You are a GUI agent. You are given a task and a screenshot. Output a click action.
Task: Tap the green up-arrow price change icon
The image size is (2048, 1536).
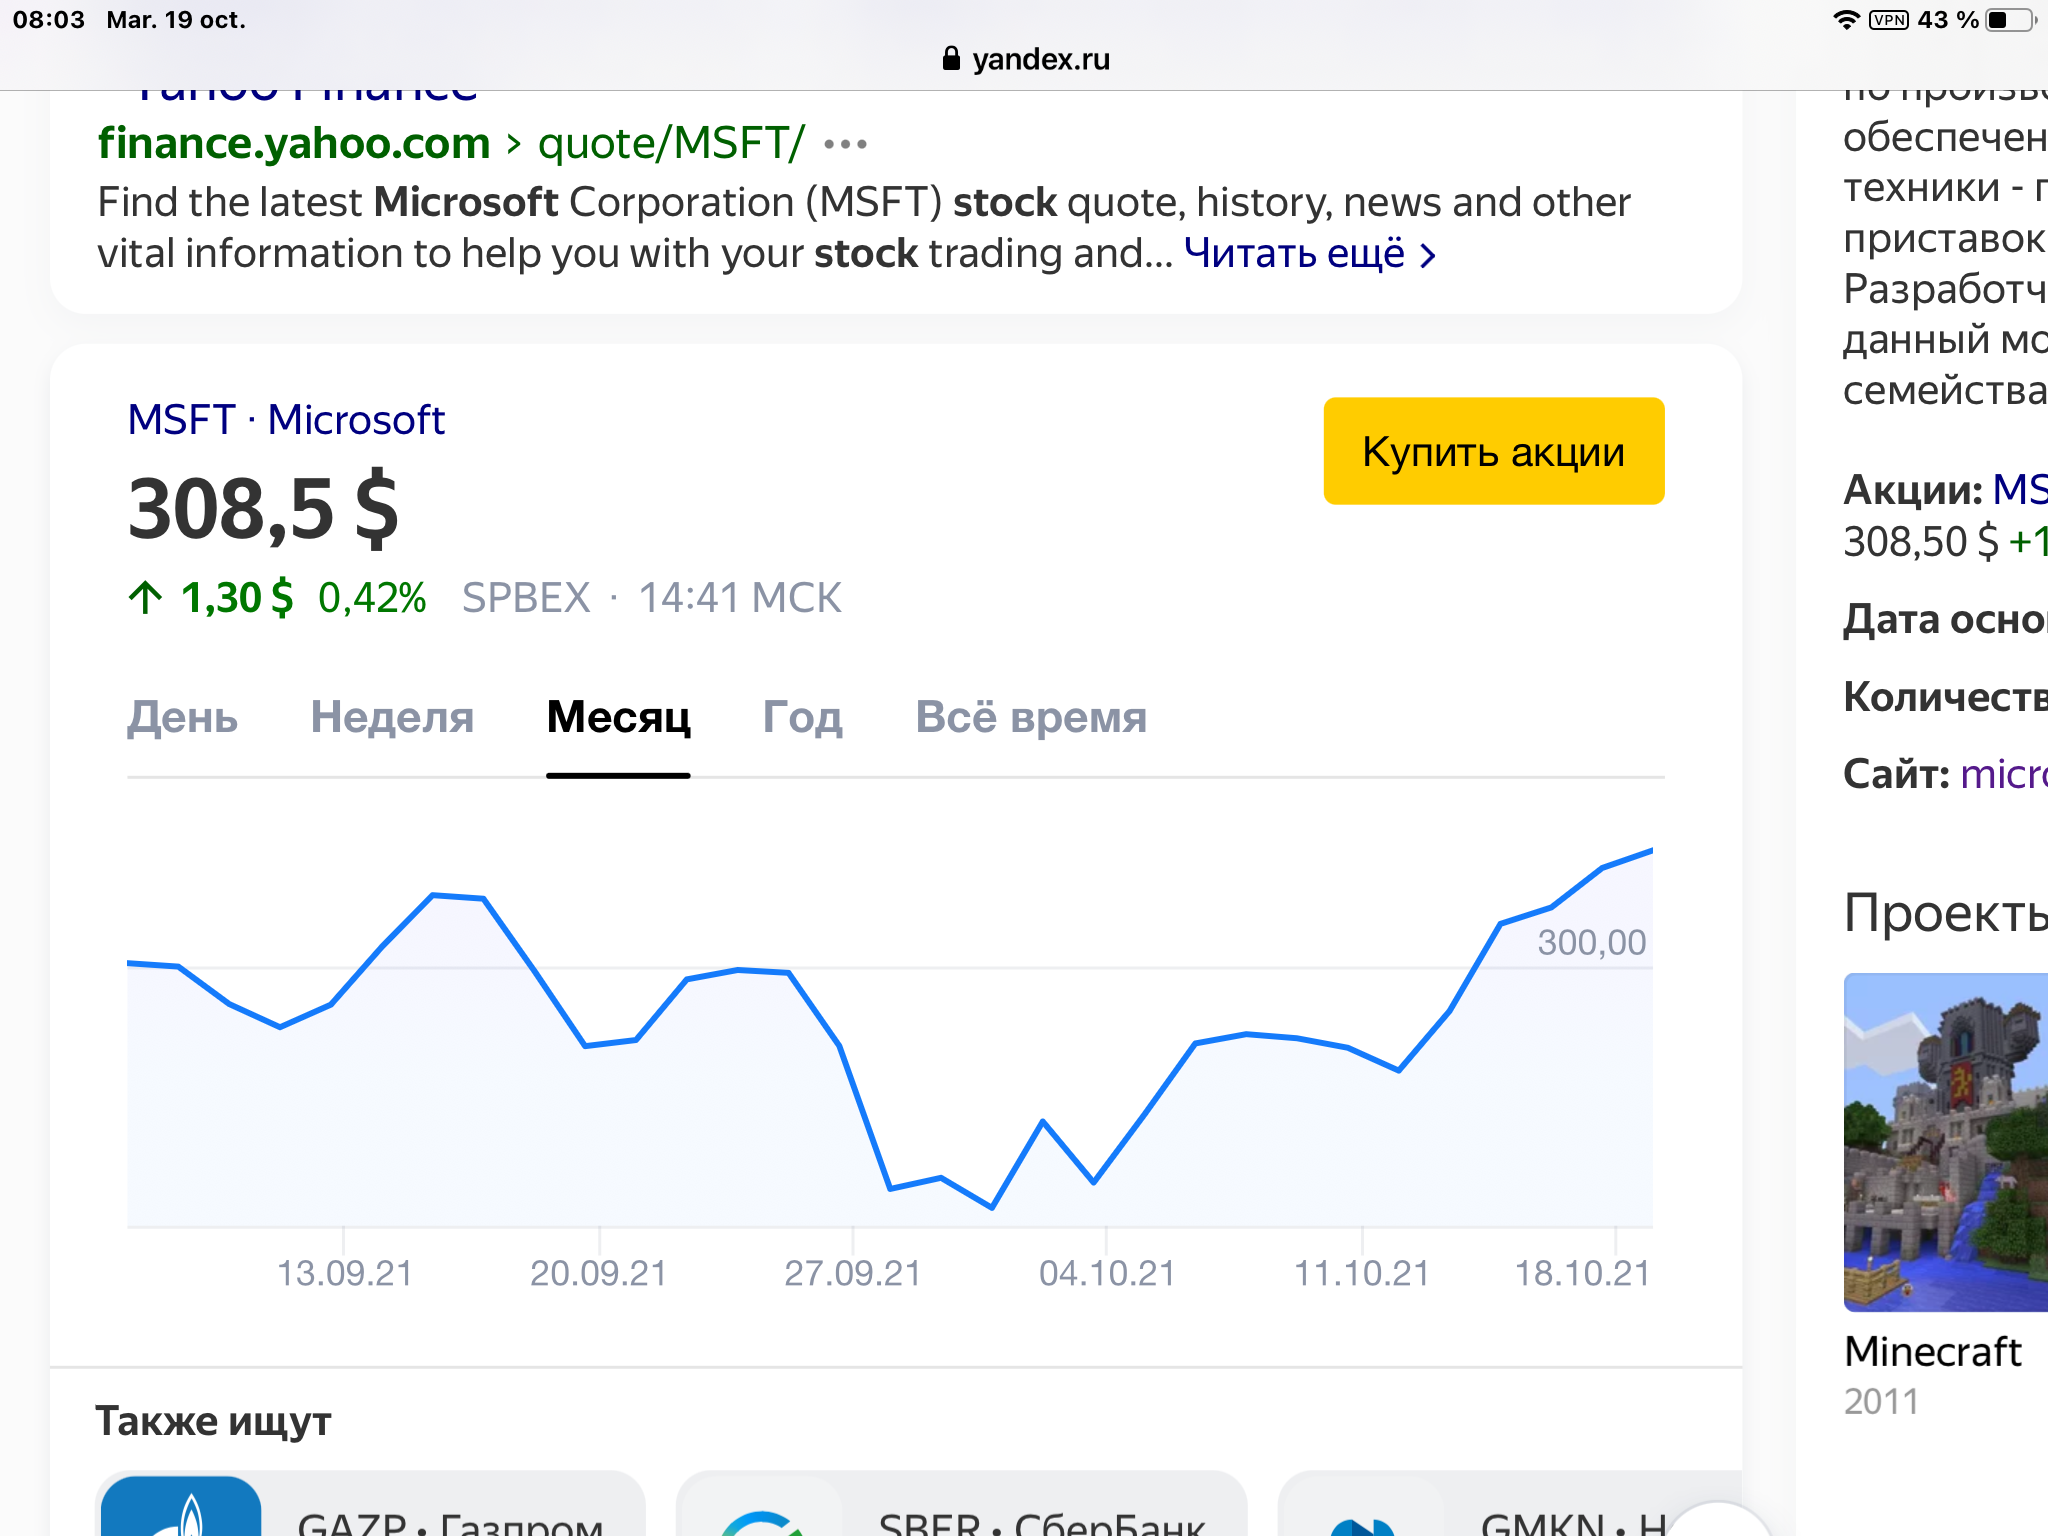(145, 597)
